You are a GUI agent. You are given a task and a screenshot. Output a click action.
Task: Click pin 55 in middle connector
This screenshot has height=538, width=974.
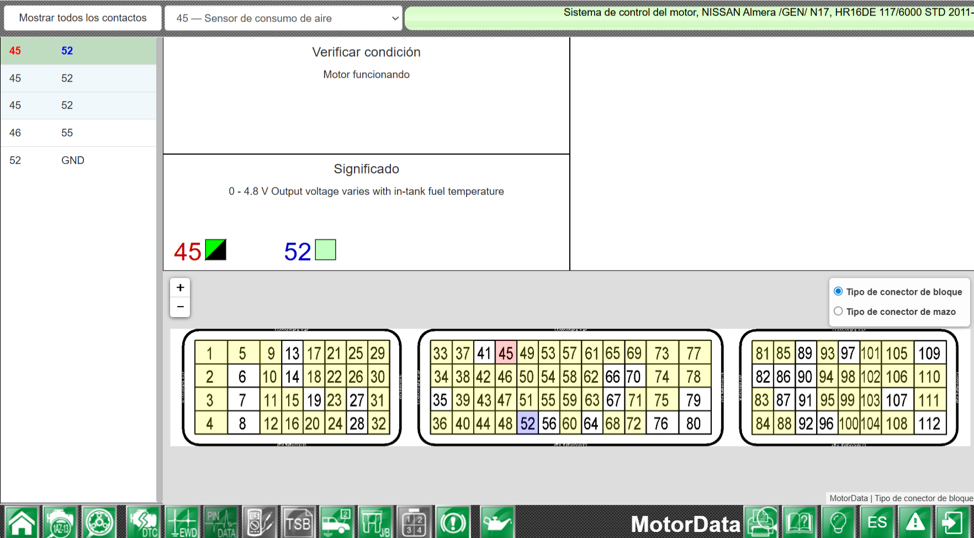coord(548,399)
